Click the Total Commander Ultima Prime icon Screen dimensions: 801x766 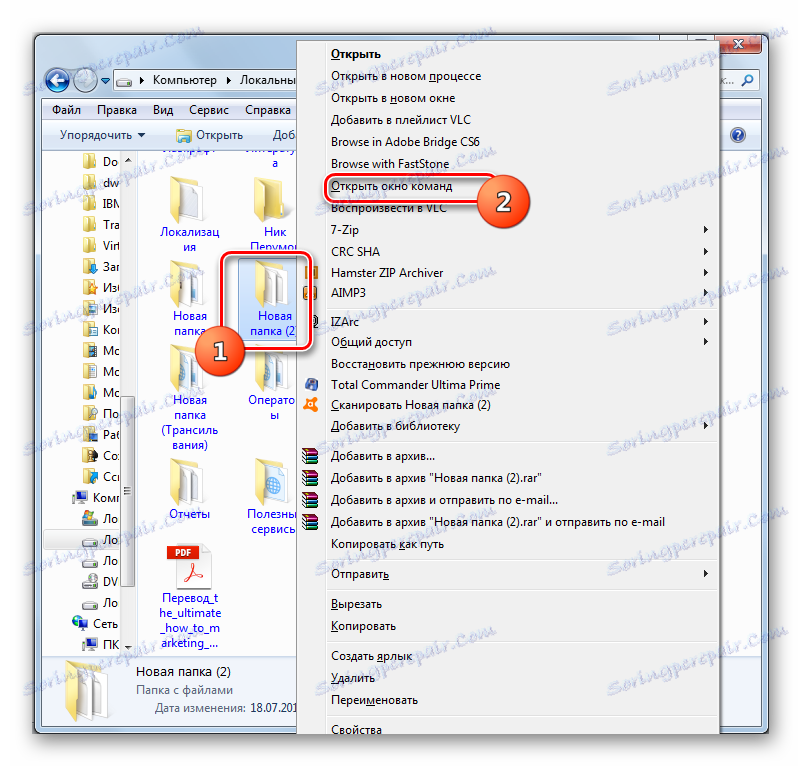click(x=311, y=384)
